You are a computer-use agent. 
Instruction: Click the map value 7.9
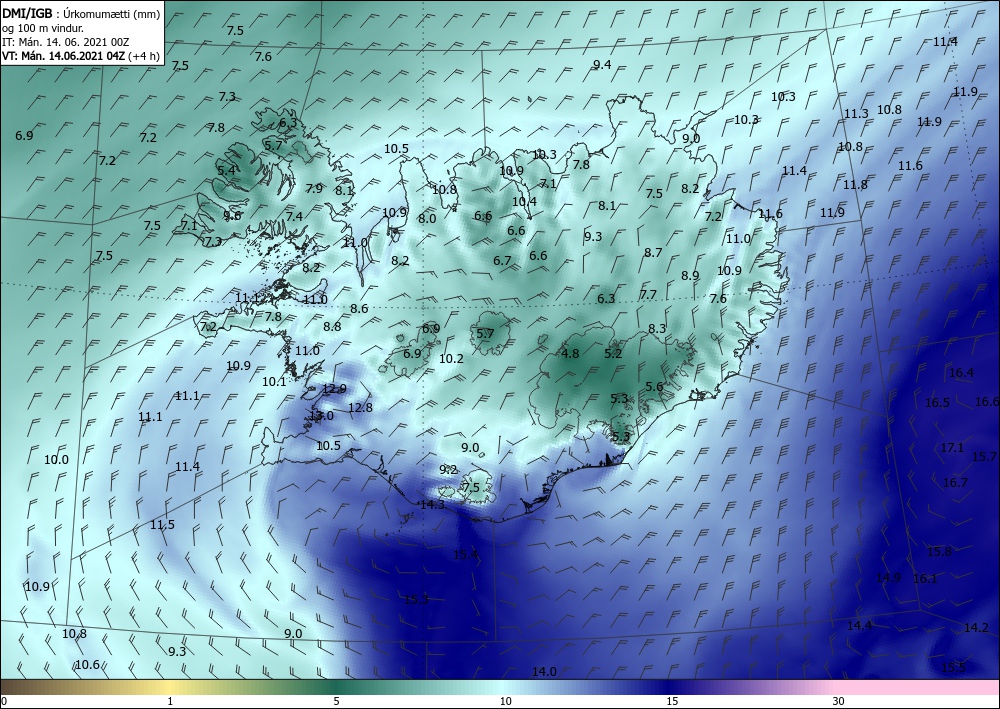[314, 188]
